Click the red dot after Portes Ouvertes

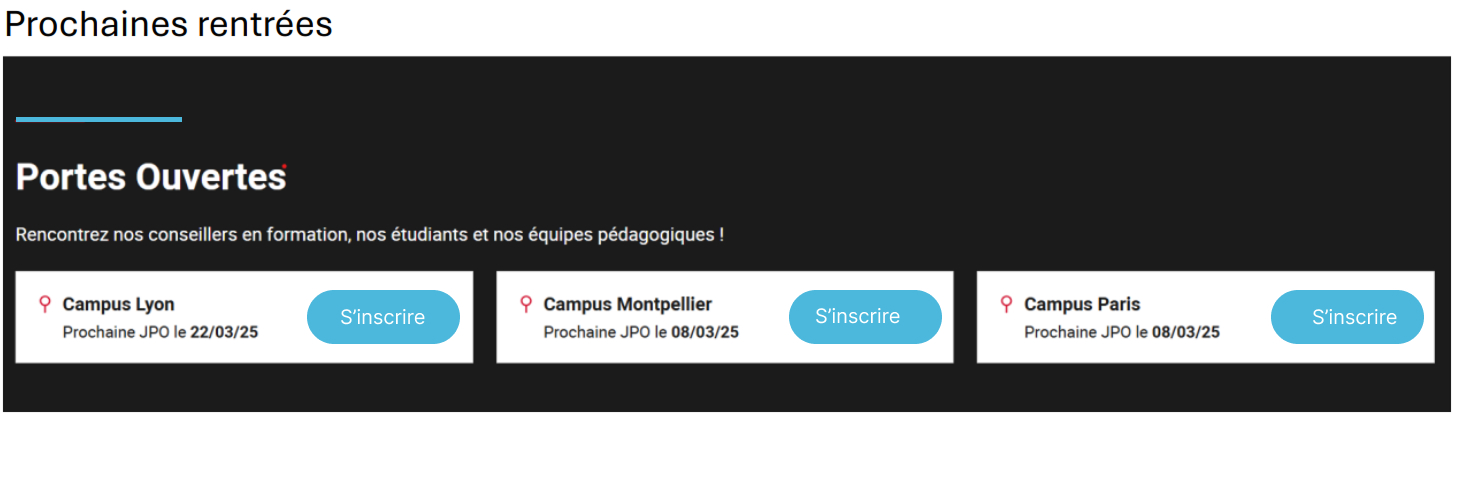pyautogui.click(x=285, y=166)
